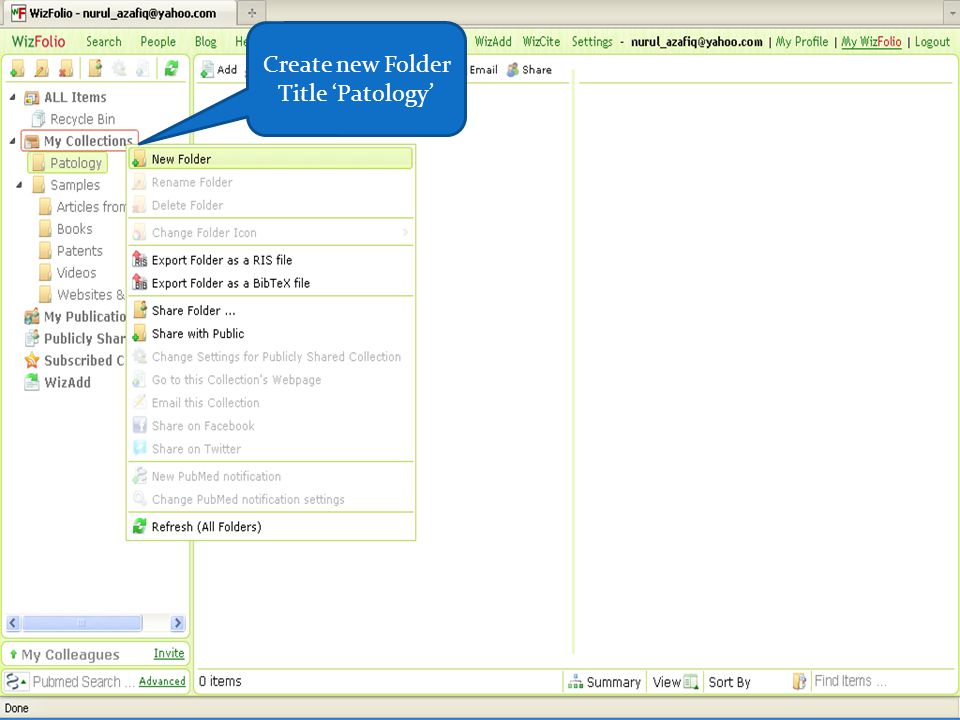Image resolution: width=960 pixels, height=720 pixels.
Task: Click the WizFolio favicon in browser tab
Action: coord(19,13)
